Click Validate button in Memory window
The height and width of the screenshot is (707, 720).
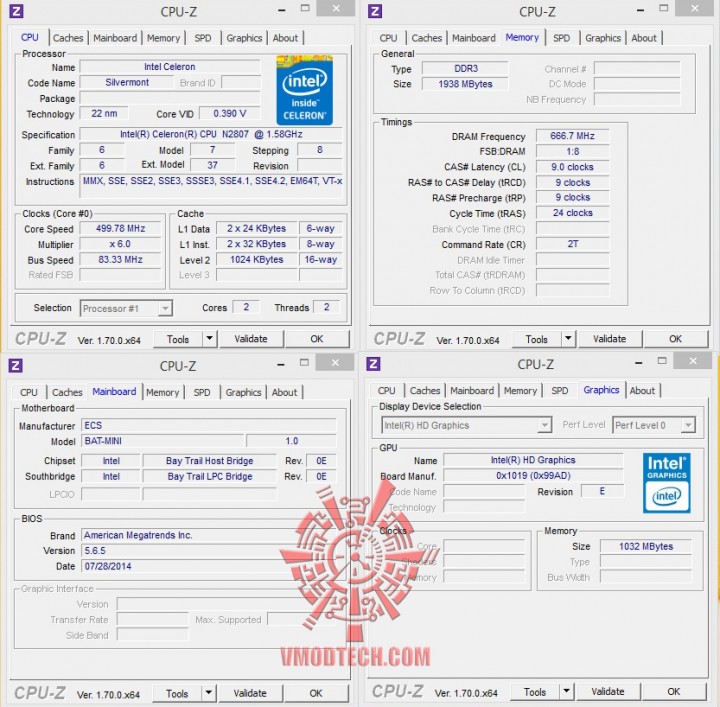[609, 339]
